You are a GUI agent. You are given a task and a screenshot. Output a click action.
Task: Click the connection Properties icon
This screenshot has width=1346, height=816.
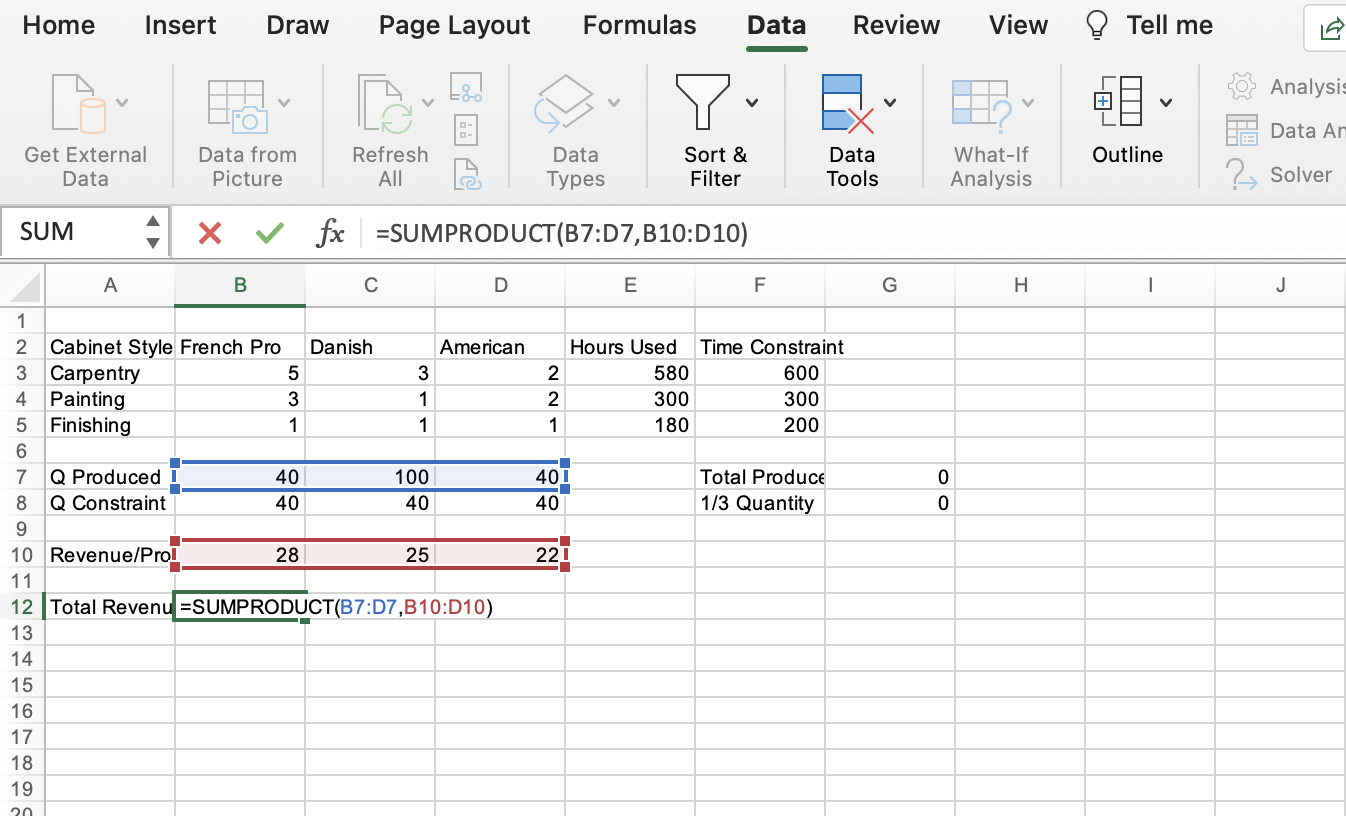click(x=466, y=130)
